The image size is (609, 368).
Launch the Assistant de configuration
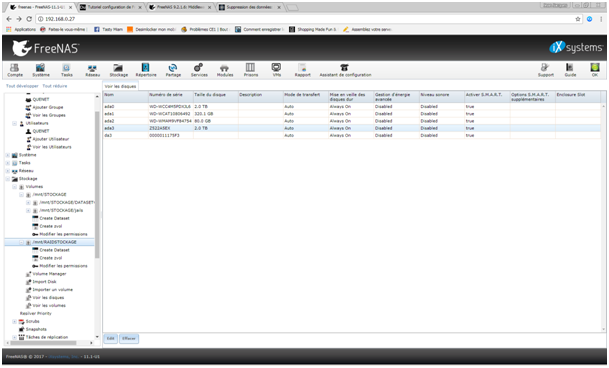(345, 70)
